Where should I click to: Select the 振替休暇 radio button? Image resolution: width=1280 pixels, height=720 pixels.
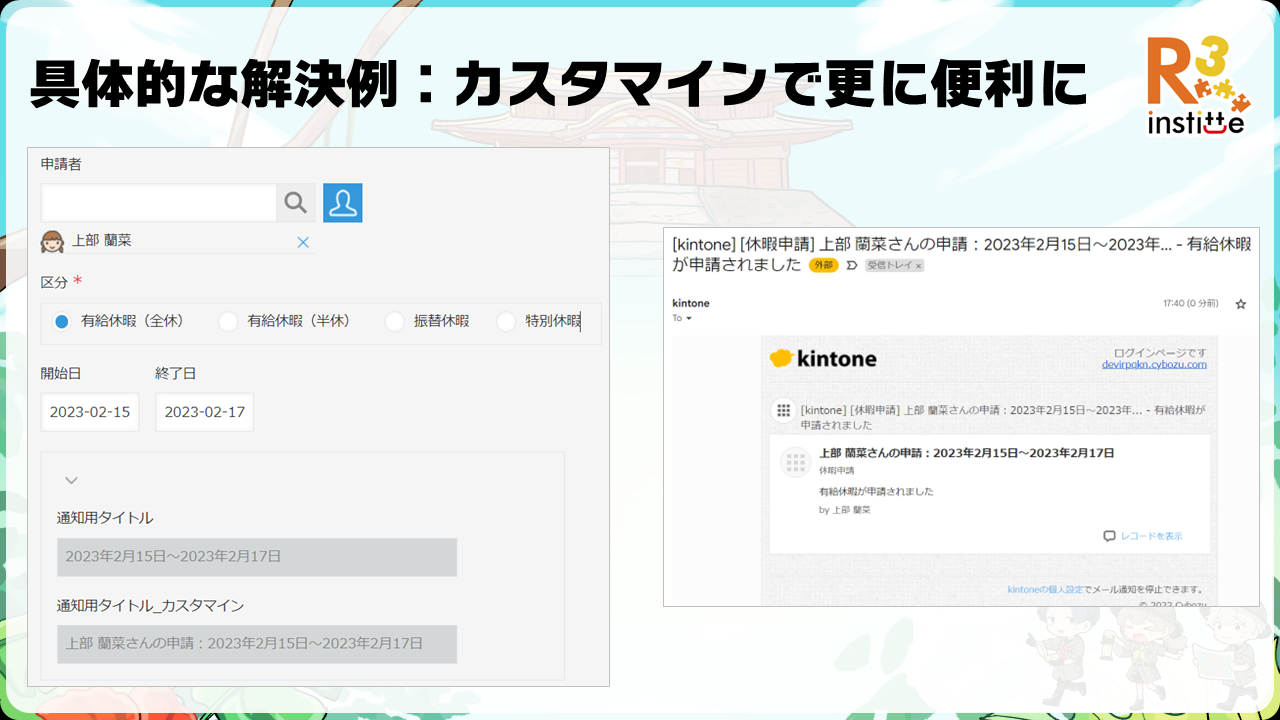coord(395,322)
